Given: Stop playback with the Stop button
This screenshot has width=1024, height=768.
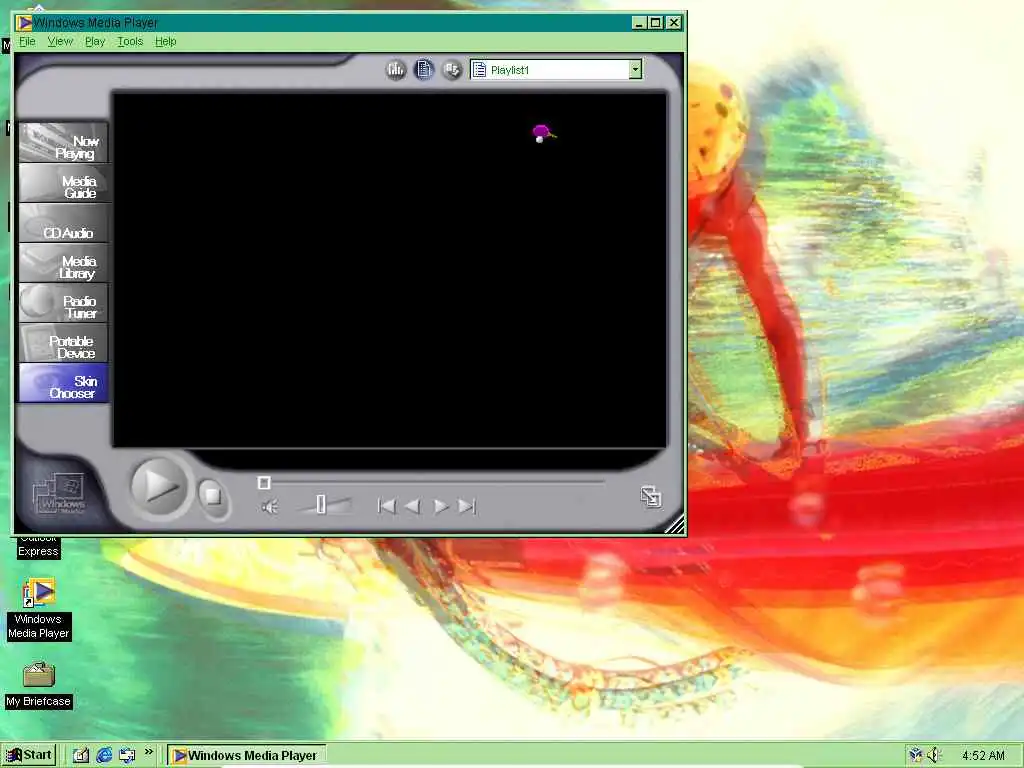Looking at the screenshot, I should [213, 496].
